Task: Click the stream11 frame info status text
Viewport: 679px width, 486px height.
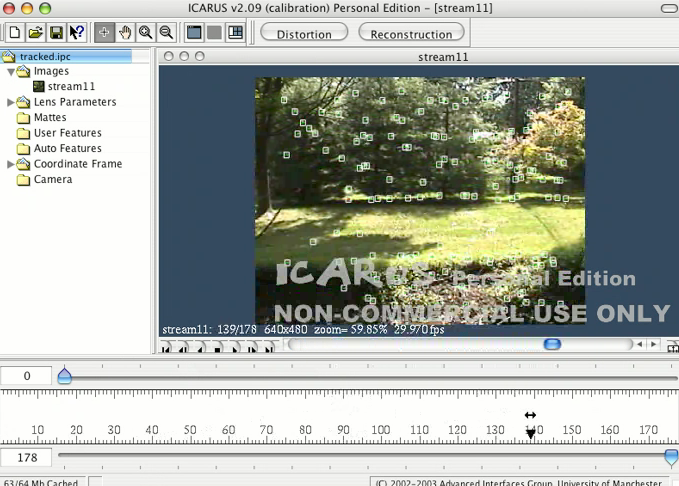Action: (303, 330)
